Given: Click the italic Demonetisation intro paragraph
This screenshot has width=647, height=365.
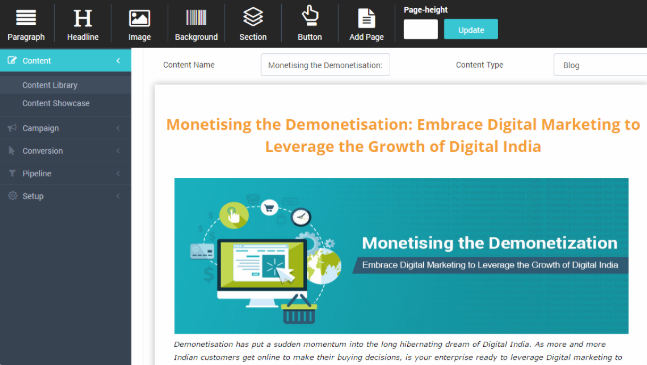Looking at the screenshot, I should [398, 351].
